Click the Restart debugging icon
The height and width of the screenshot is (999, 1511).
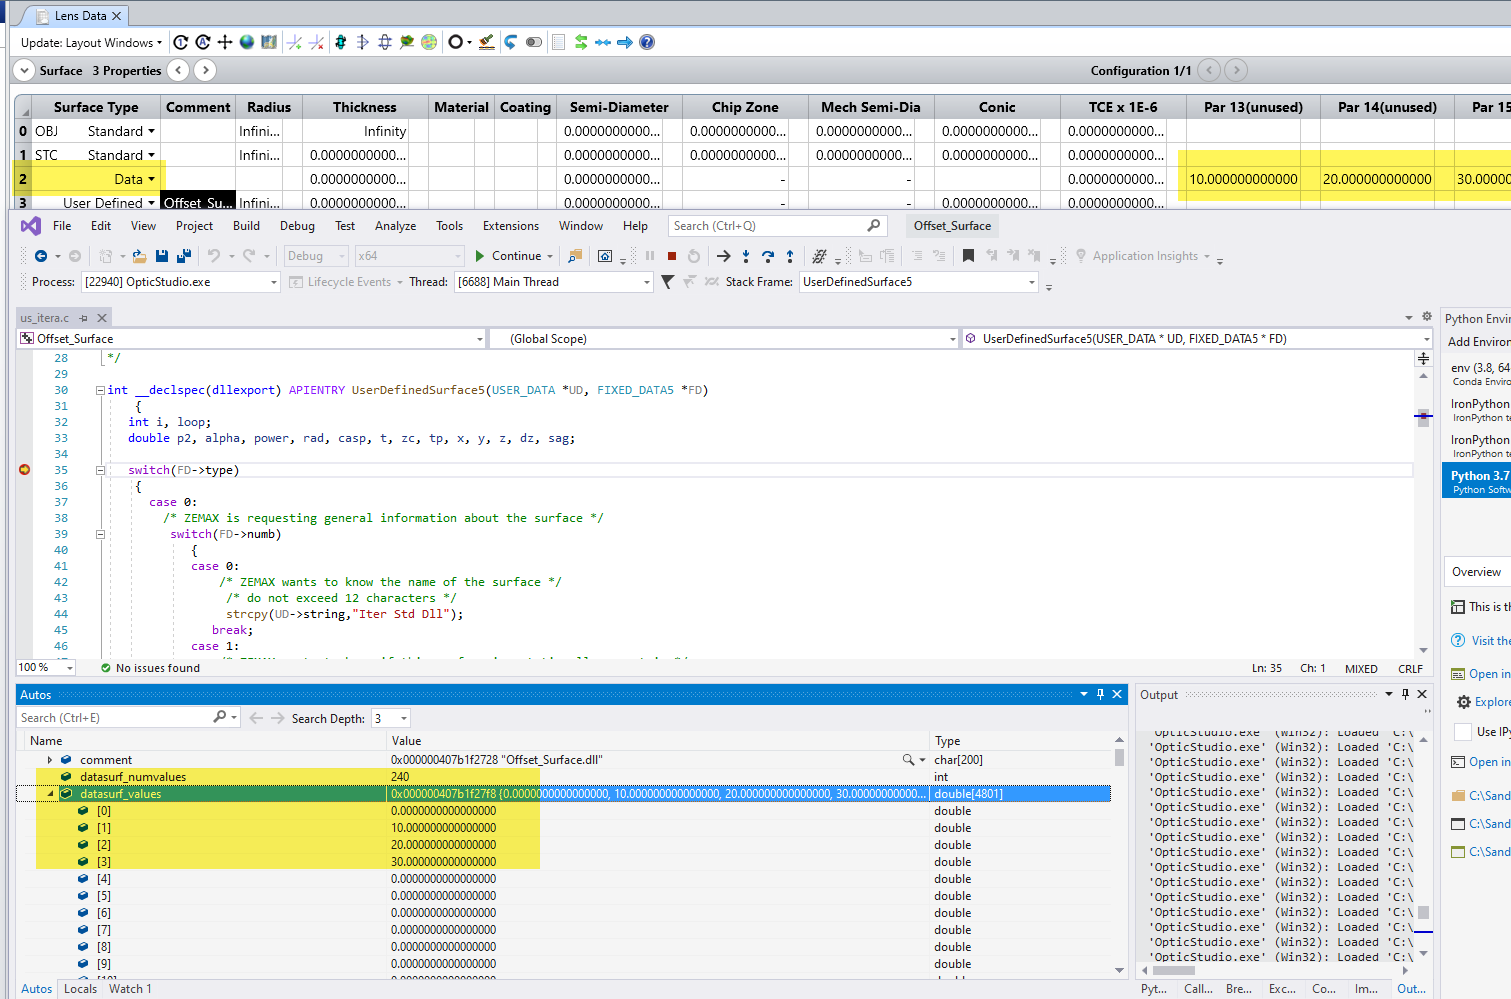(694, 256)
